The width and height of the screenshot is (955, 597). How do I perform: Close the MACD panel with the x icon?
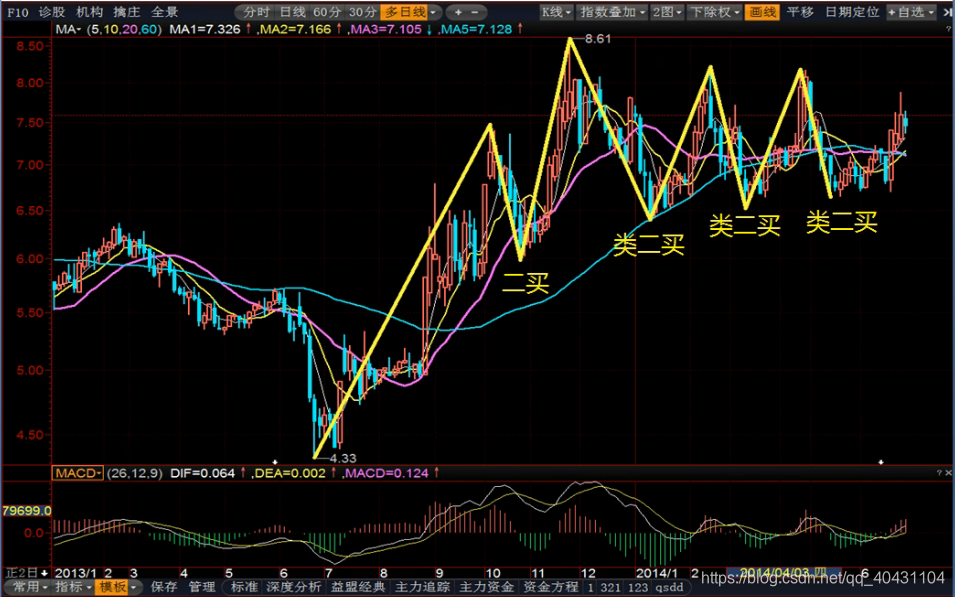tap(948, 472)
